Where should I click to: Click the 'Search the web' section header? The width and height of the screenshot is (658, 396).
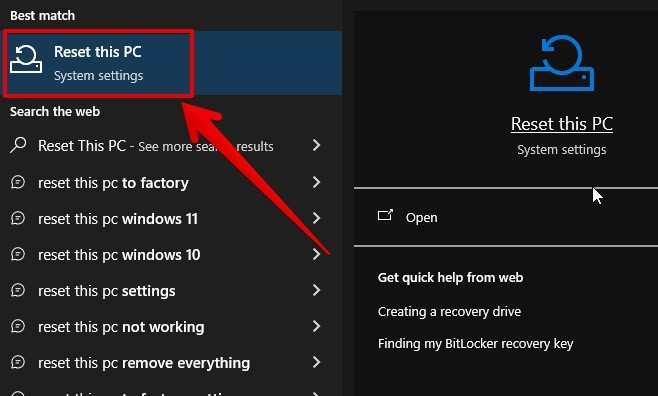click(55, 112)
